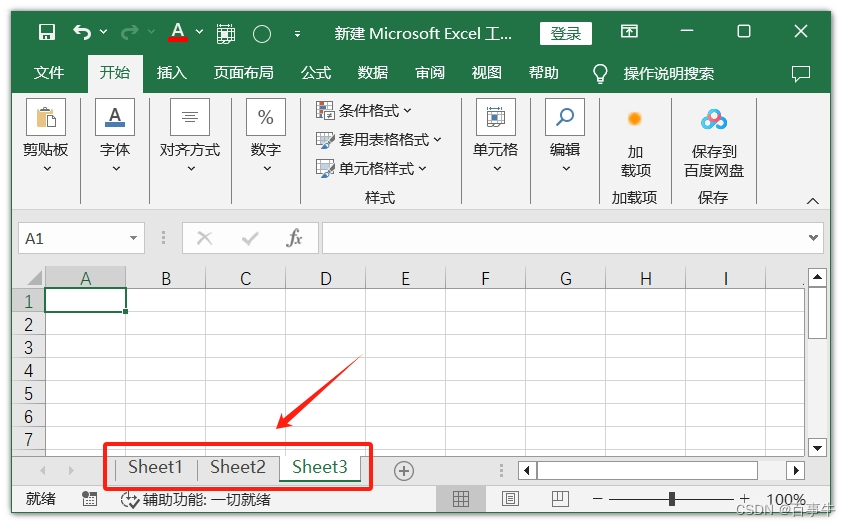Click the macro recording icon in status bar
The image size is (851, 526).
point(89,499)
